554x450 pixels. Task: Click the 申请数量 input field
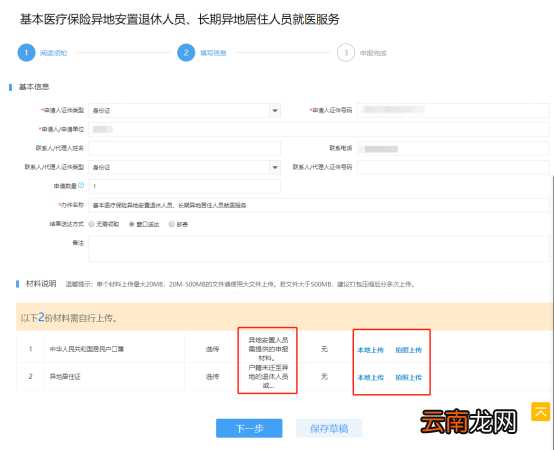(184, 186)
